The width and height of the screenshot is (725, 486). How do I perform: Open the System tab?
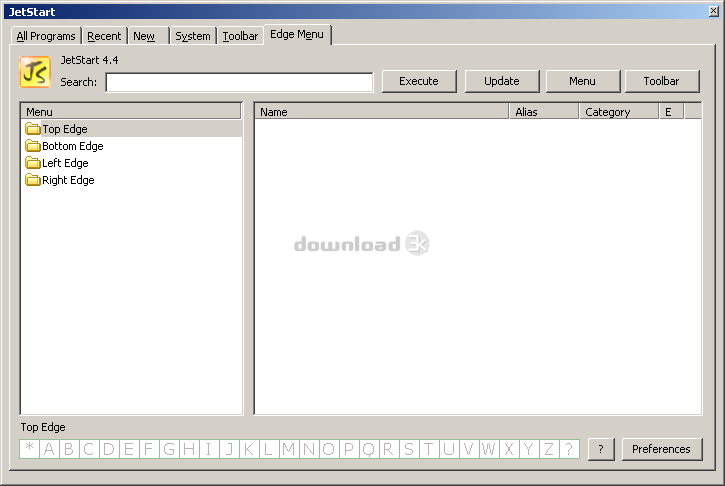point(193,36)
